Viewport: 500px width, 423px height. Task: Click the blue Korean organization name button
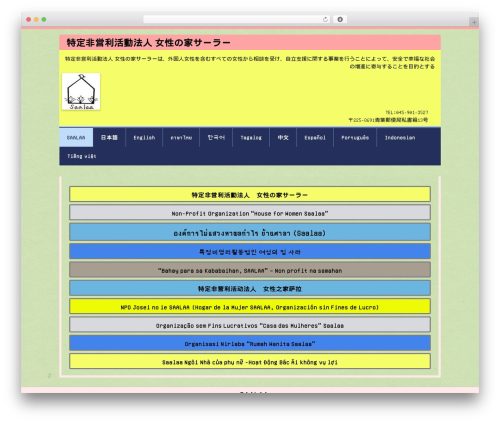(x=250, y=251)
